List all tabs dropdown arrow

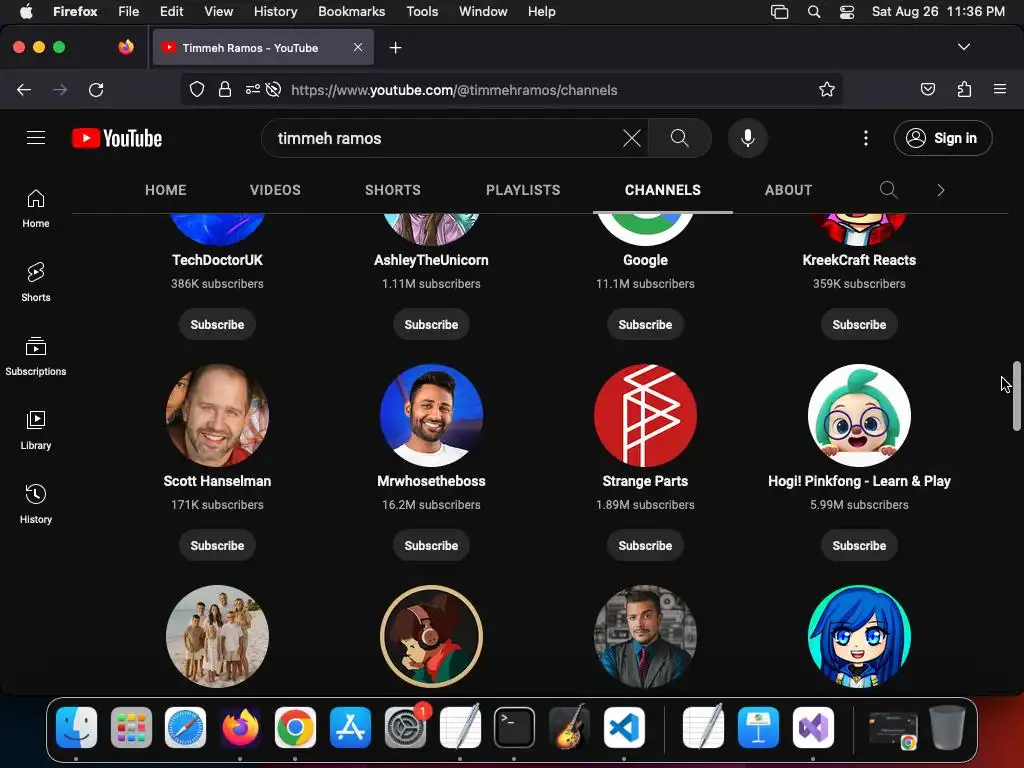click(x=963, y=47)
